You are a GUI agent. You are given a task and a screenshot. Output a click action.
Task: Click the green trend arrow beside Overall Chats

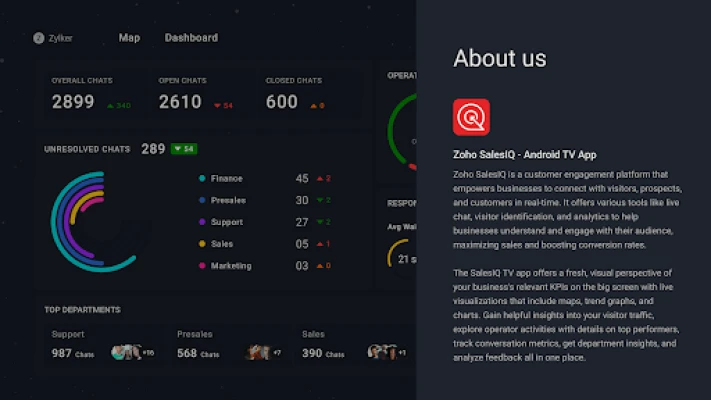point(110,105)
